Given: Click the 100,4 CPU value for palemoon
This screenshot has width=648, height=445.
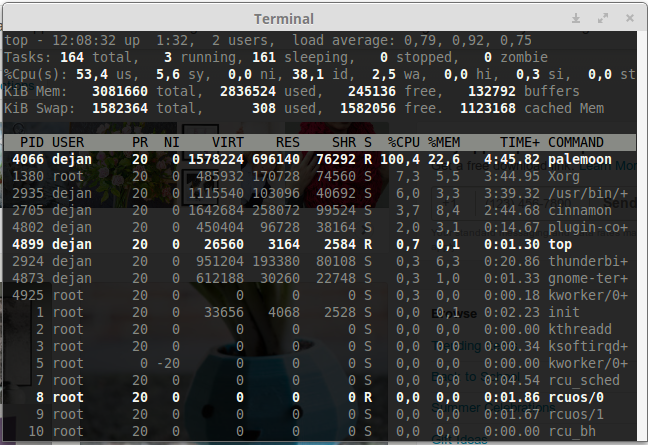Looking at the screenshot, I should [x=400, y=159].
